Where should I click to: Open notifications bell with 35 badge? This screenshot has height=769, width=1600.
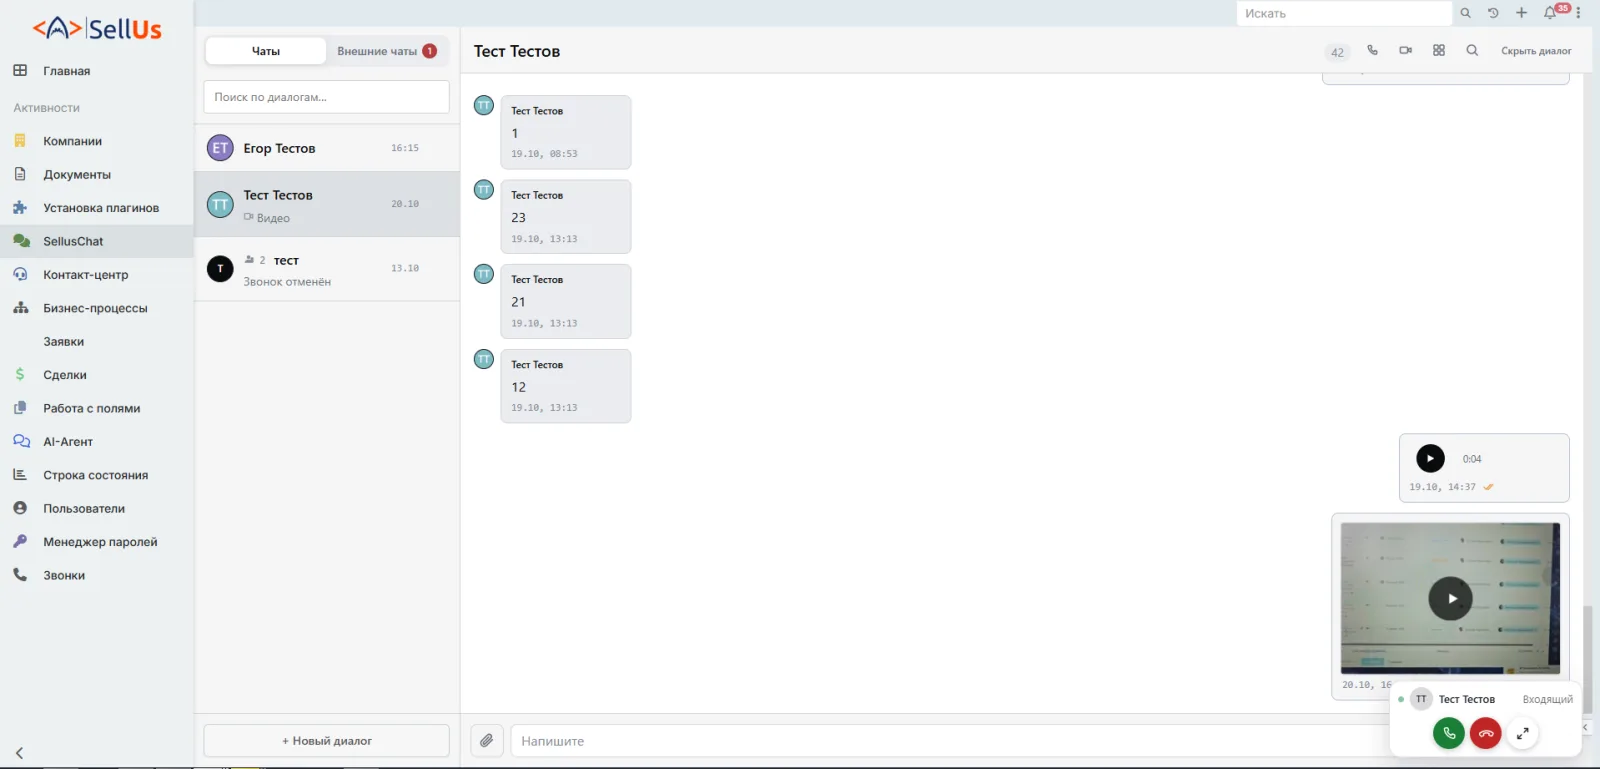(1550, 13)
